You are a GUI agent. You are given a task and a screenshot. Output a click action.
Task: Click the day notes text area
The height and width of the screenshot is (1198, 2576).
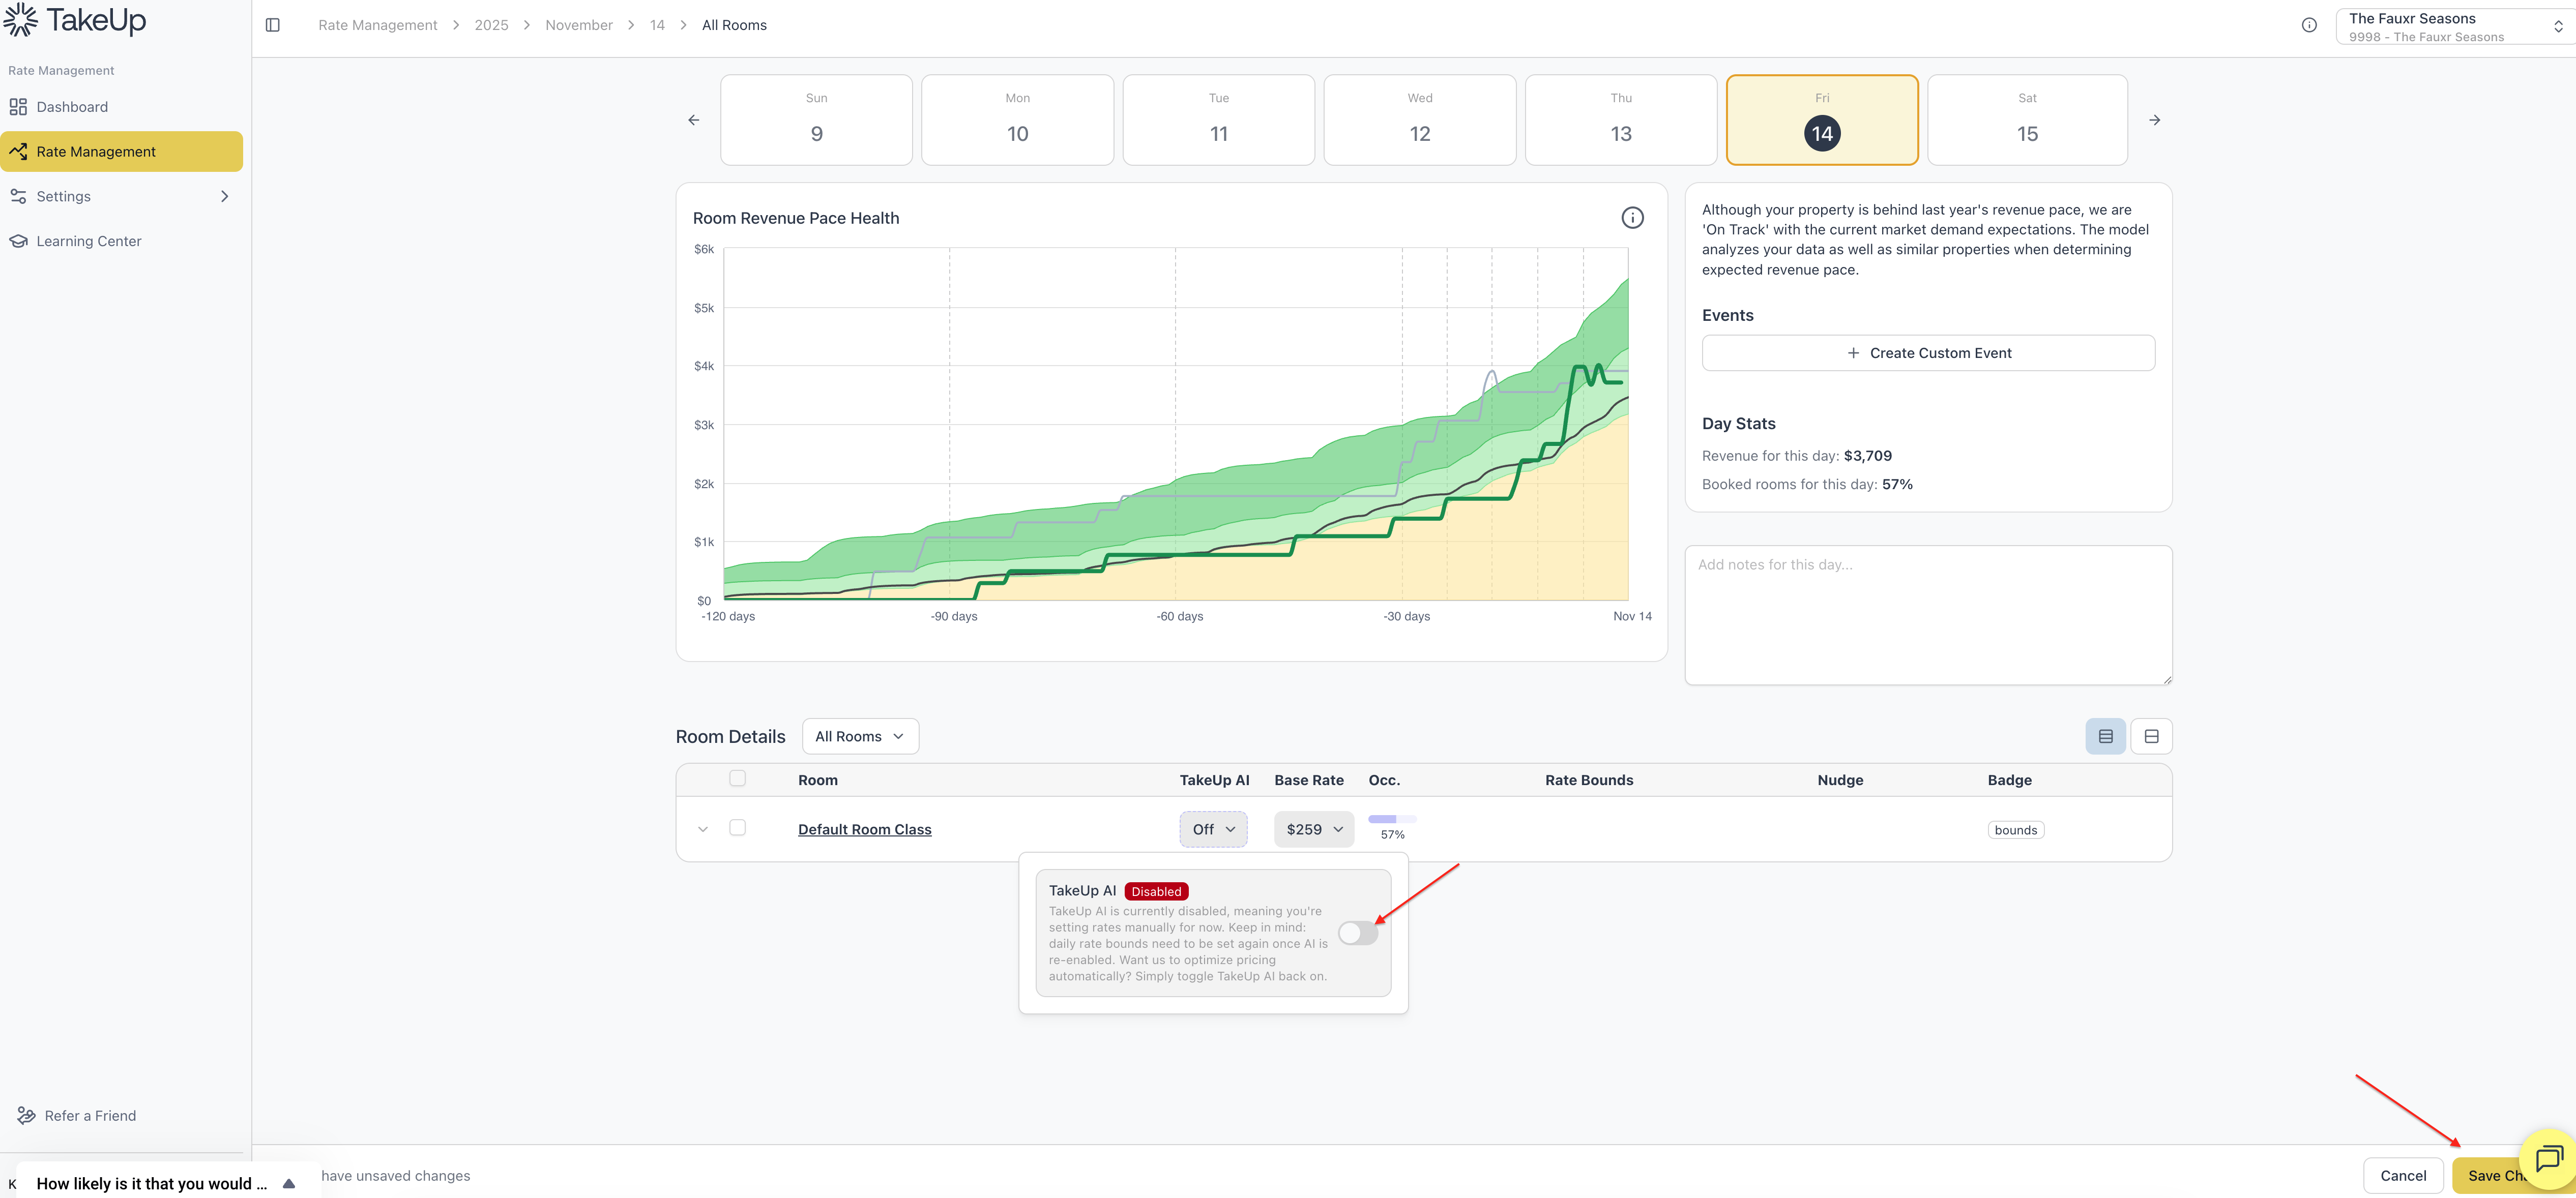pos(1927,615)
